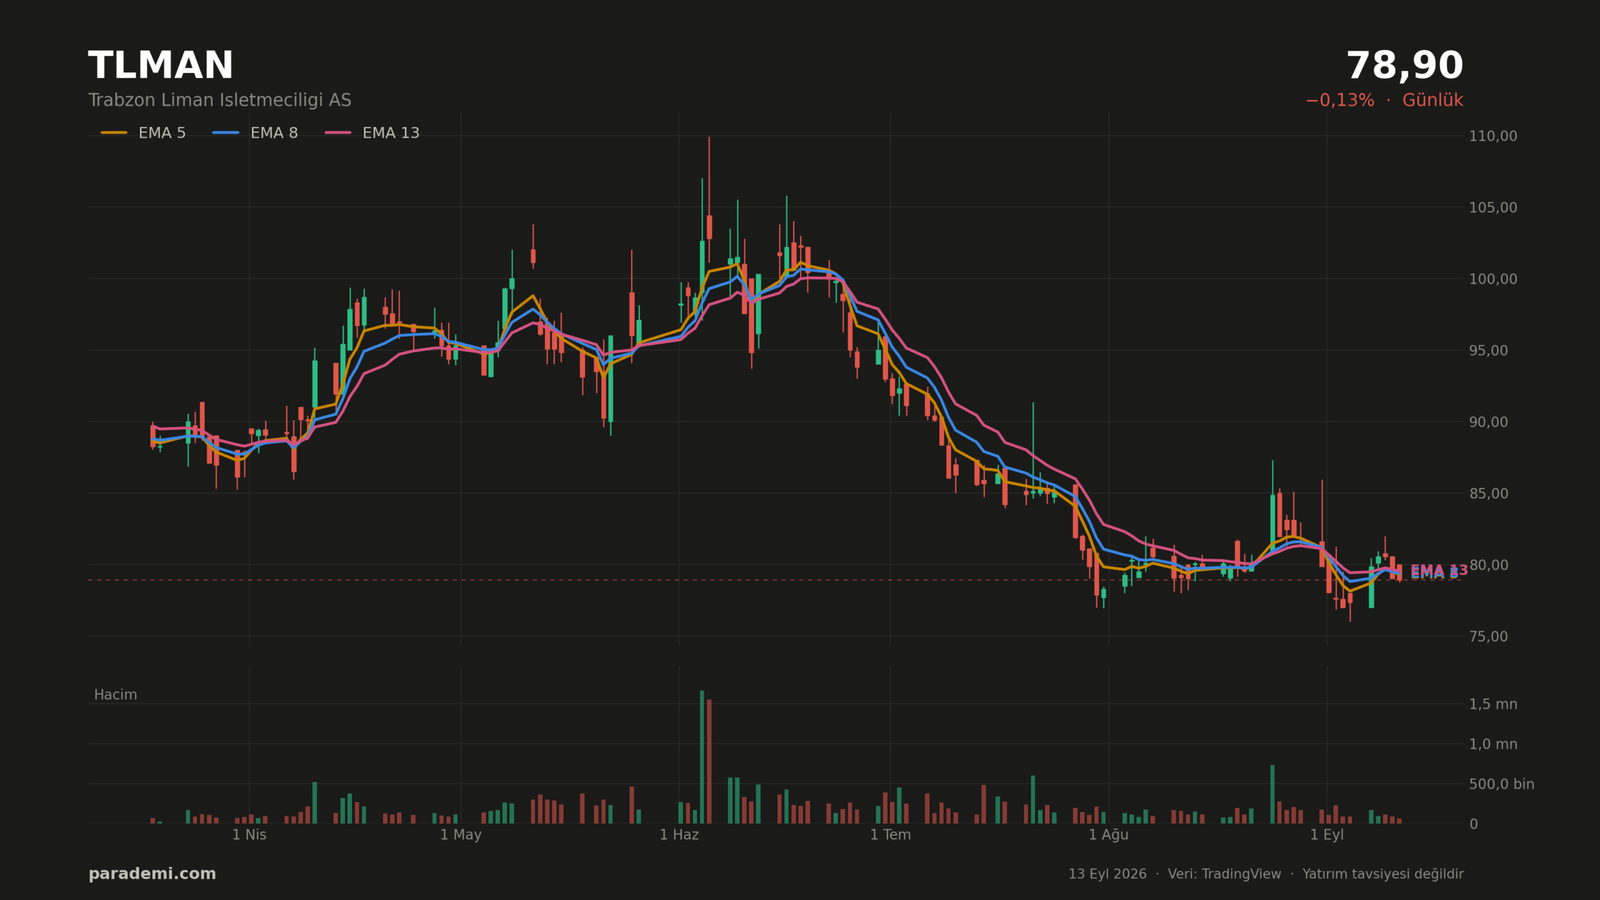Click the TLMAN ticker title
Viewport: 1600px width, 900px height.
pyautogui.click(x=161, y=66)
